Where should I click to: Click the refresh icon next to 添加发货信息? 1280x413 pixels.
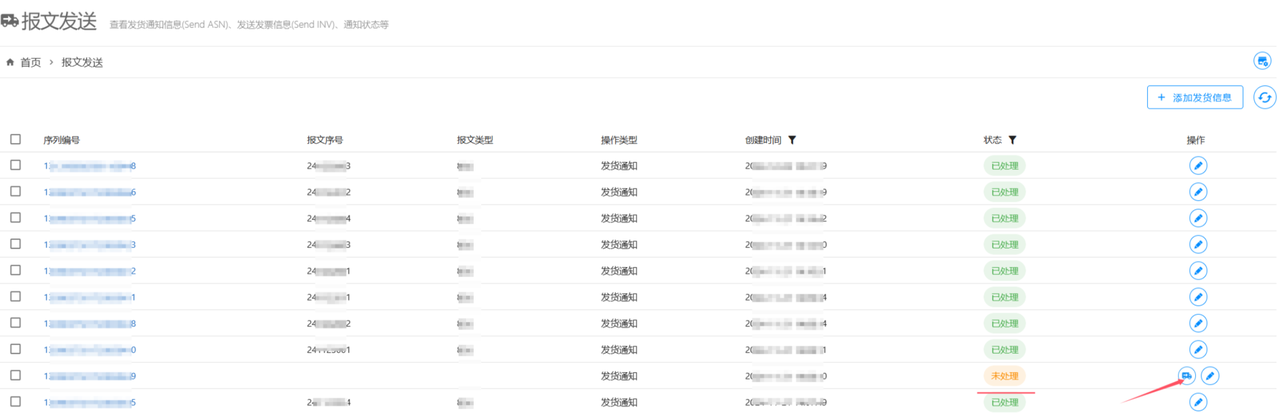(x=1265, y=97)
